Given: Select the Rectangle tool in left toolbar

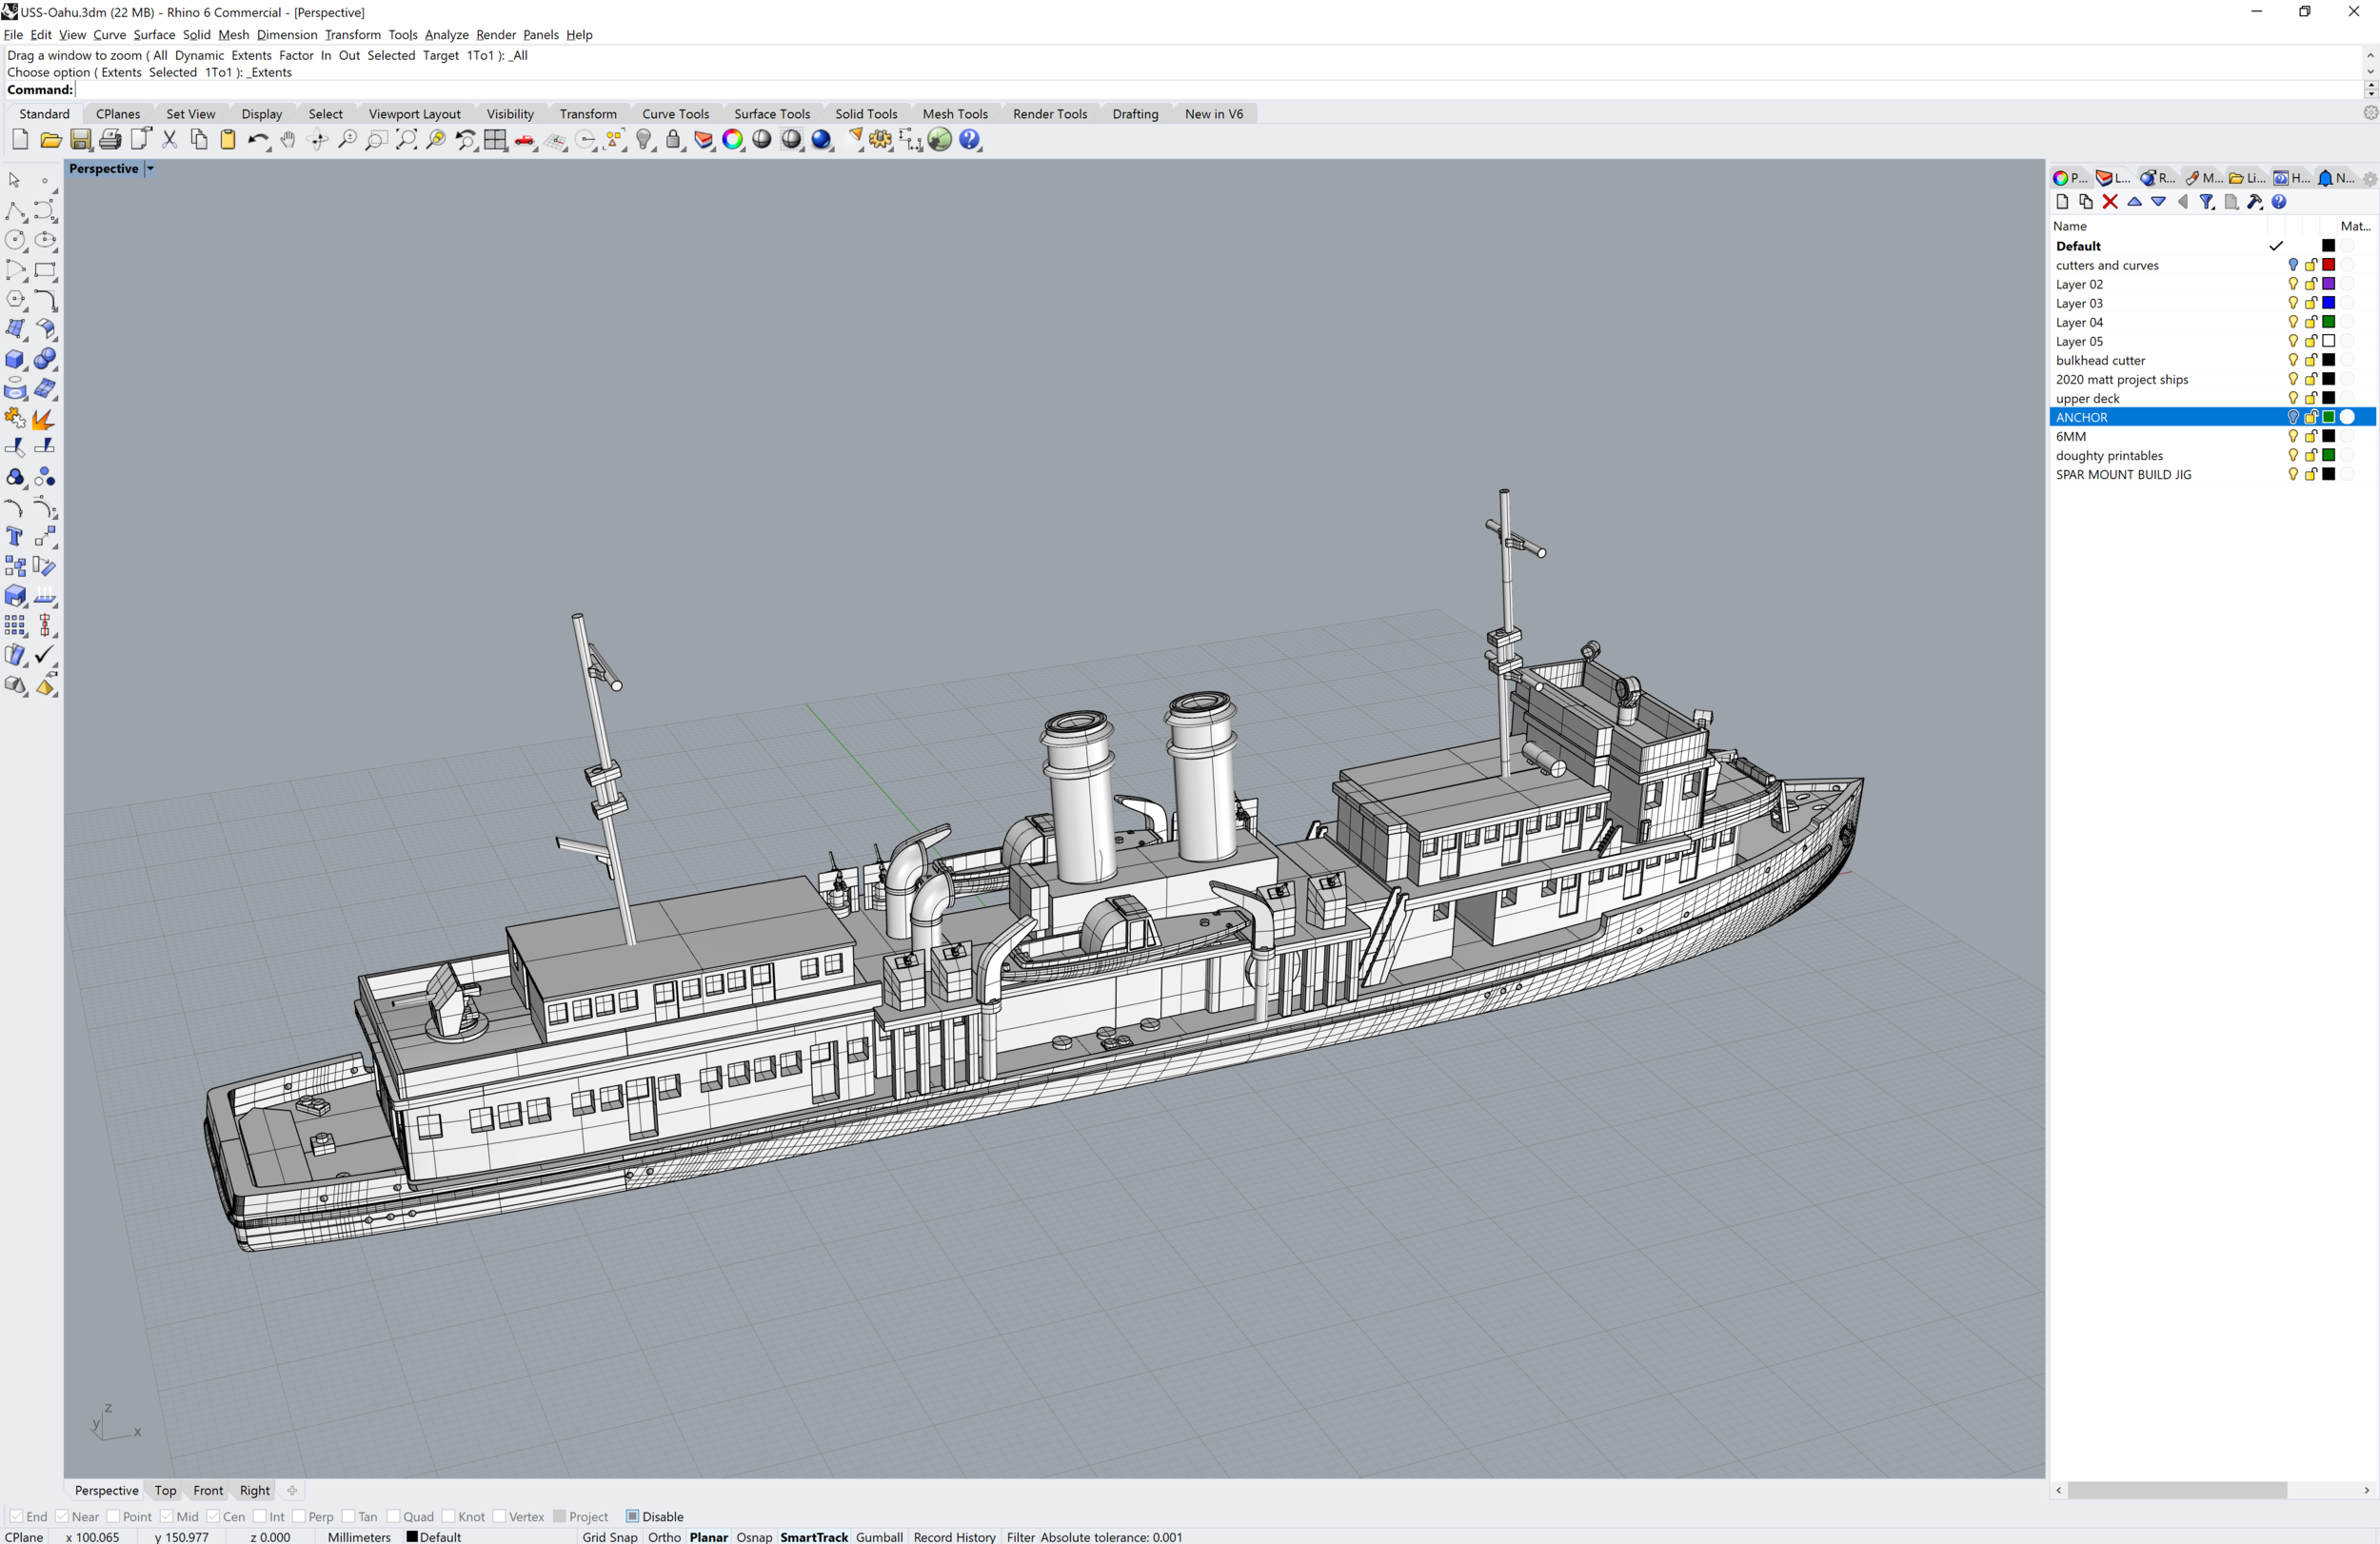Looking at the screenshot, I should (45, 270).
